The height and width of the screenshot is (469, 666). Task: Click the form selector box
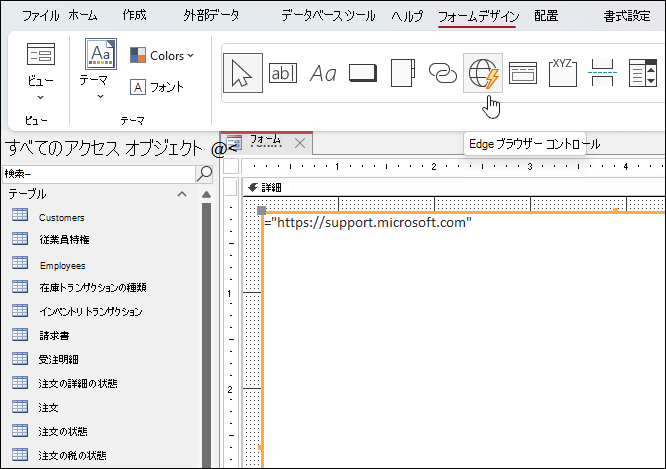pyautogui.click(x=231, y=166)
